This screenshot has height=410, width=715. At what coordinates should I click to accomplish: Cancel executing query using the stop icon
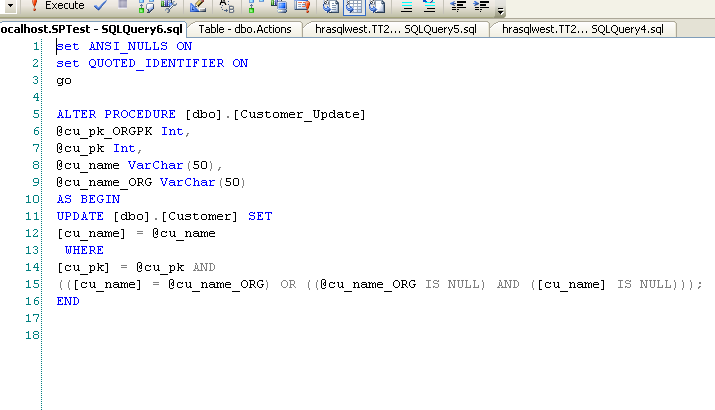click(123, 6)
